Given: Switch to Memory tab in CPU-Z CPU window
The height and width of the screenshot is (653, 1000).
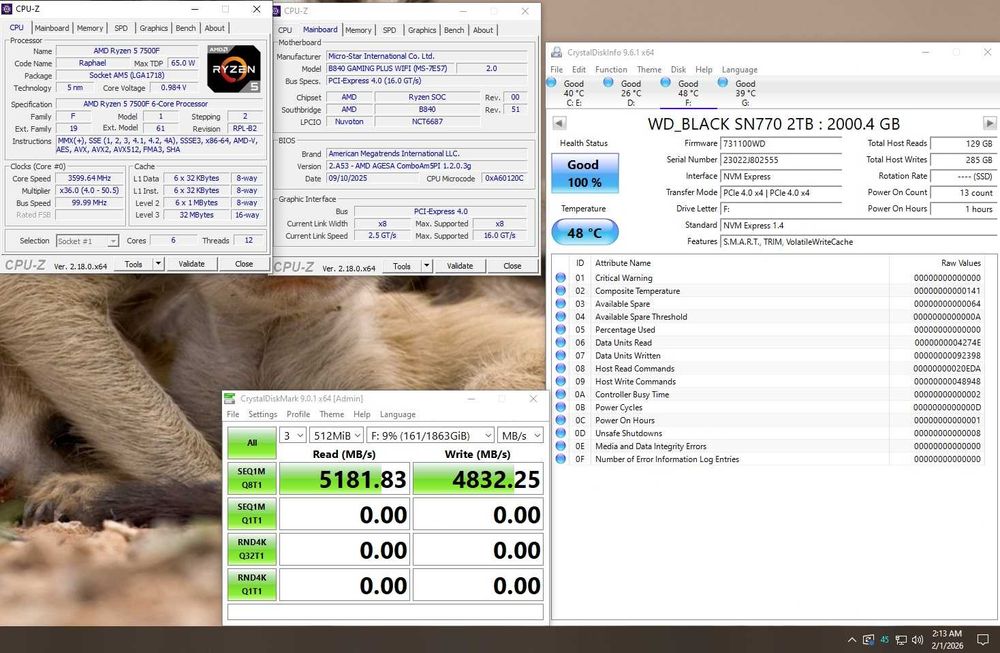Looking at the screenshot, I should click(90, 28).
